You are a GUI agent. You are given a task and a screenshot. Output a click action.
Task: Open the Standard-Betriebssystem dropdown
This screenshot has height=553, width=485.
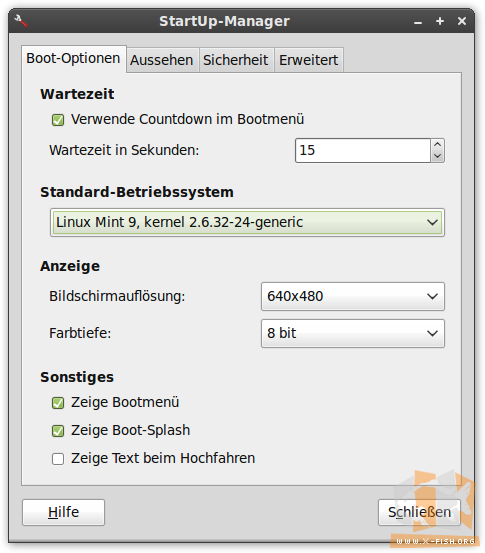[x=247, y=223]
